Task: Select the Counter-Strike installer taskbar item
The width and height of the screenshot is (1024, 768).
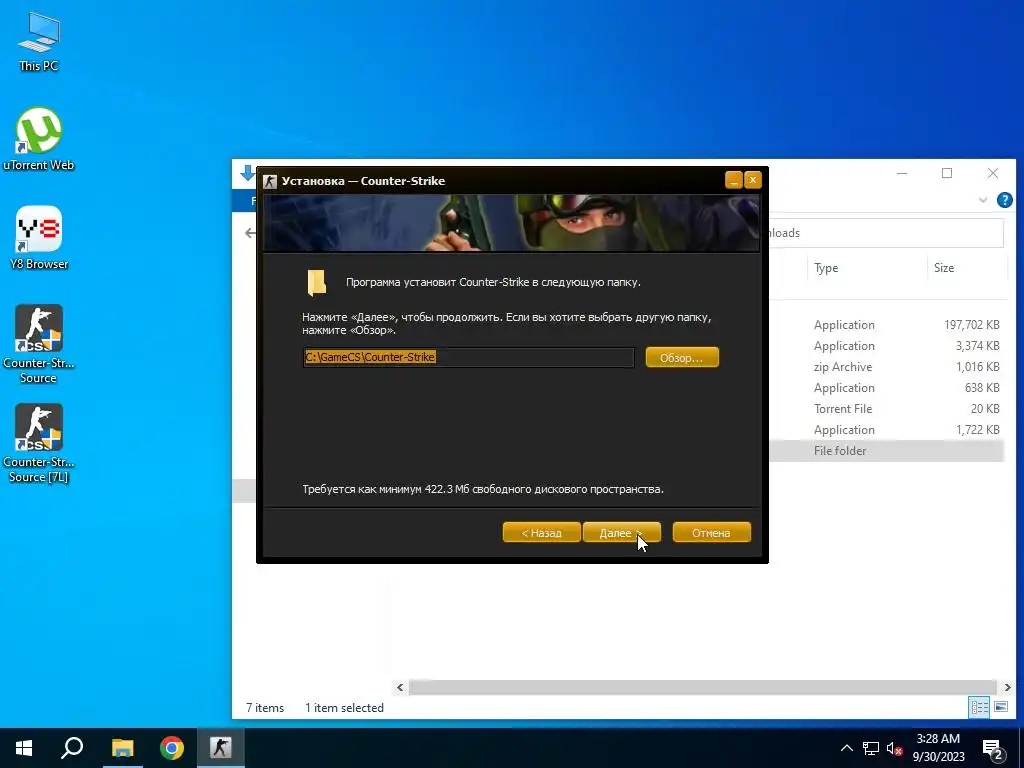Action: tap(221, 748)
